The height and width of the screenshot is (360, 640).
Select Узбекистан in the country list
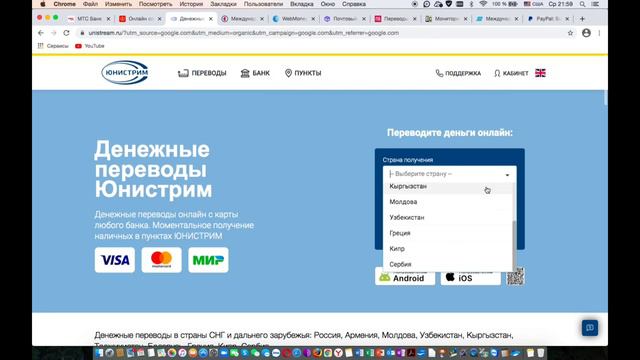[x=447, y=217]
